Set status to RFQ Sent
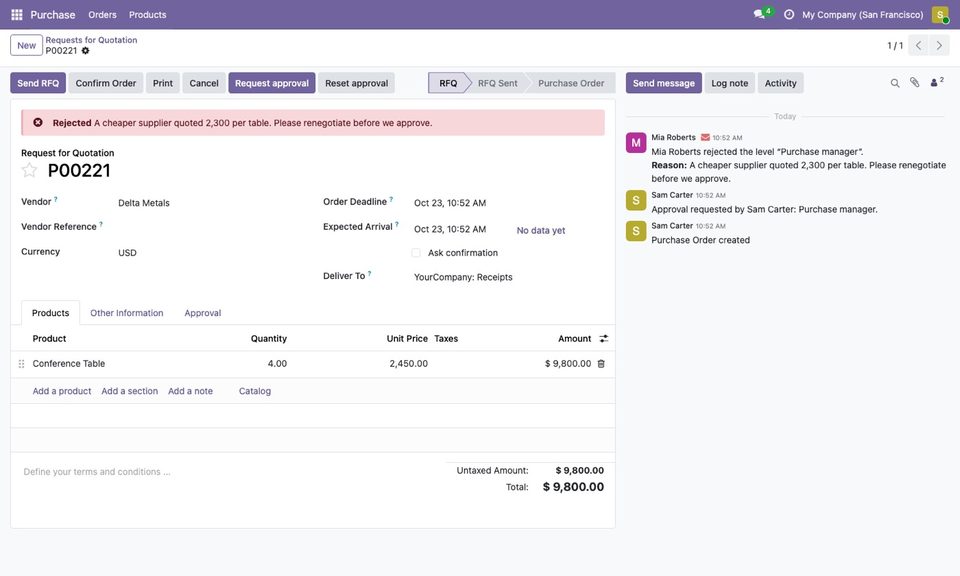Screen dimensions: 960x576 click(497, 83)
